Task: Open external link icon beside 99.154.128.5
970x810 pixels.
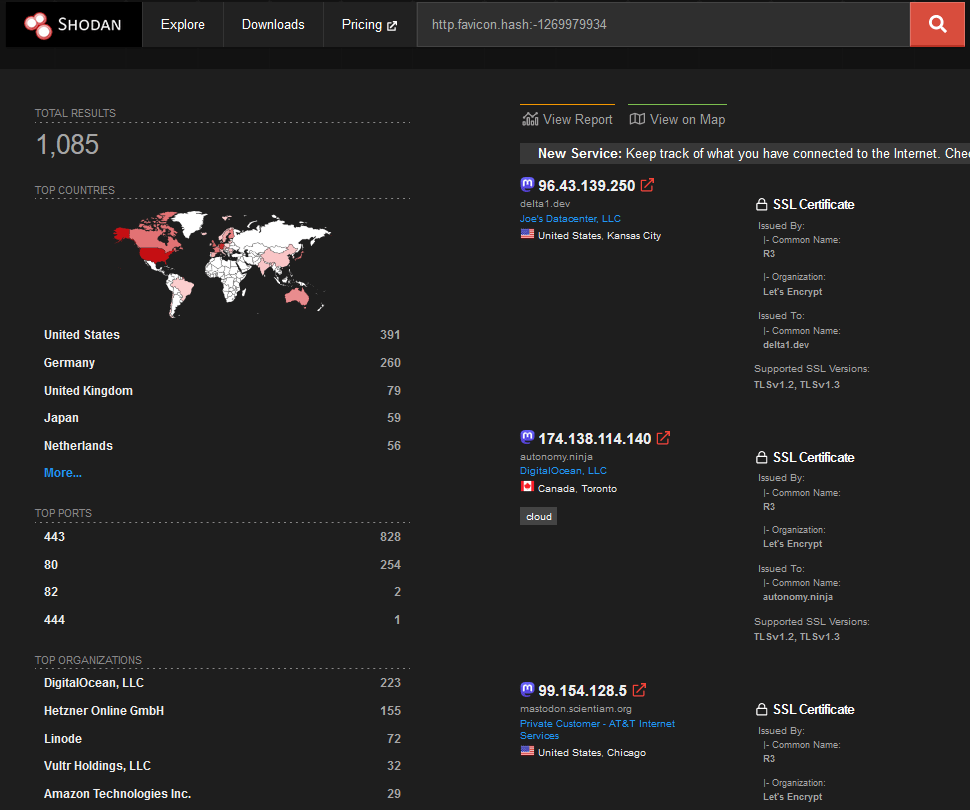Action: pyautogui.click(x=639, y=690)
